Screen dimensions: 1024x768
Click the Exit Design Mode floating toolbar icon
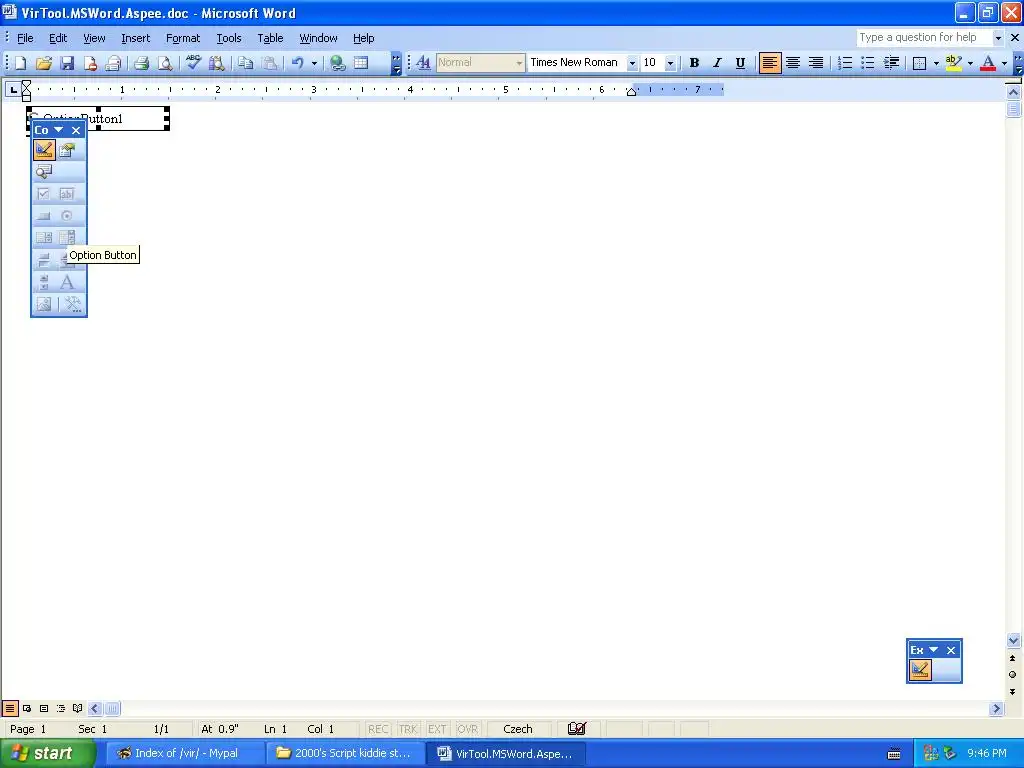coord(920,670)
